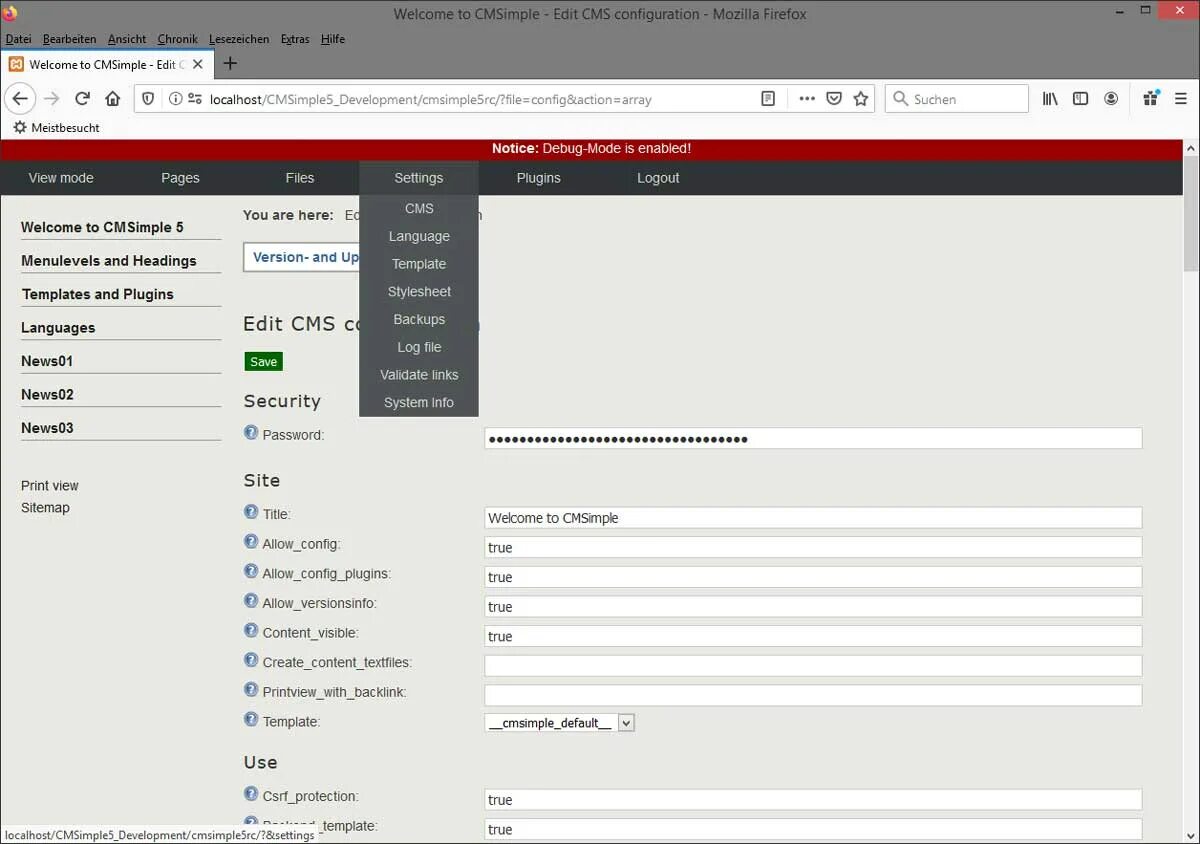Select Language from Settings submenu
Viewport: 1200px width, 844px height.
[419, 236]
